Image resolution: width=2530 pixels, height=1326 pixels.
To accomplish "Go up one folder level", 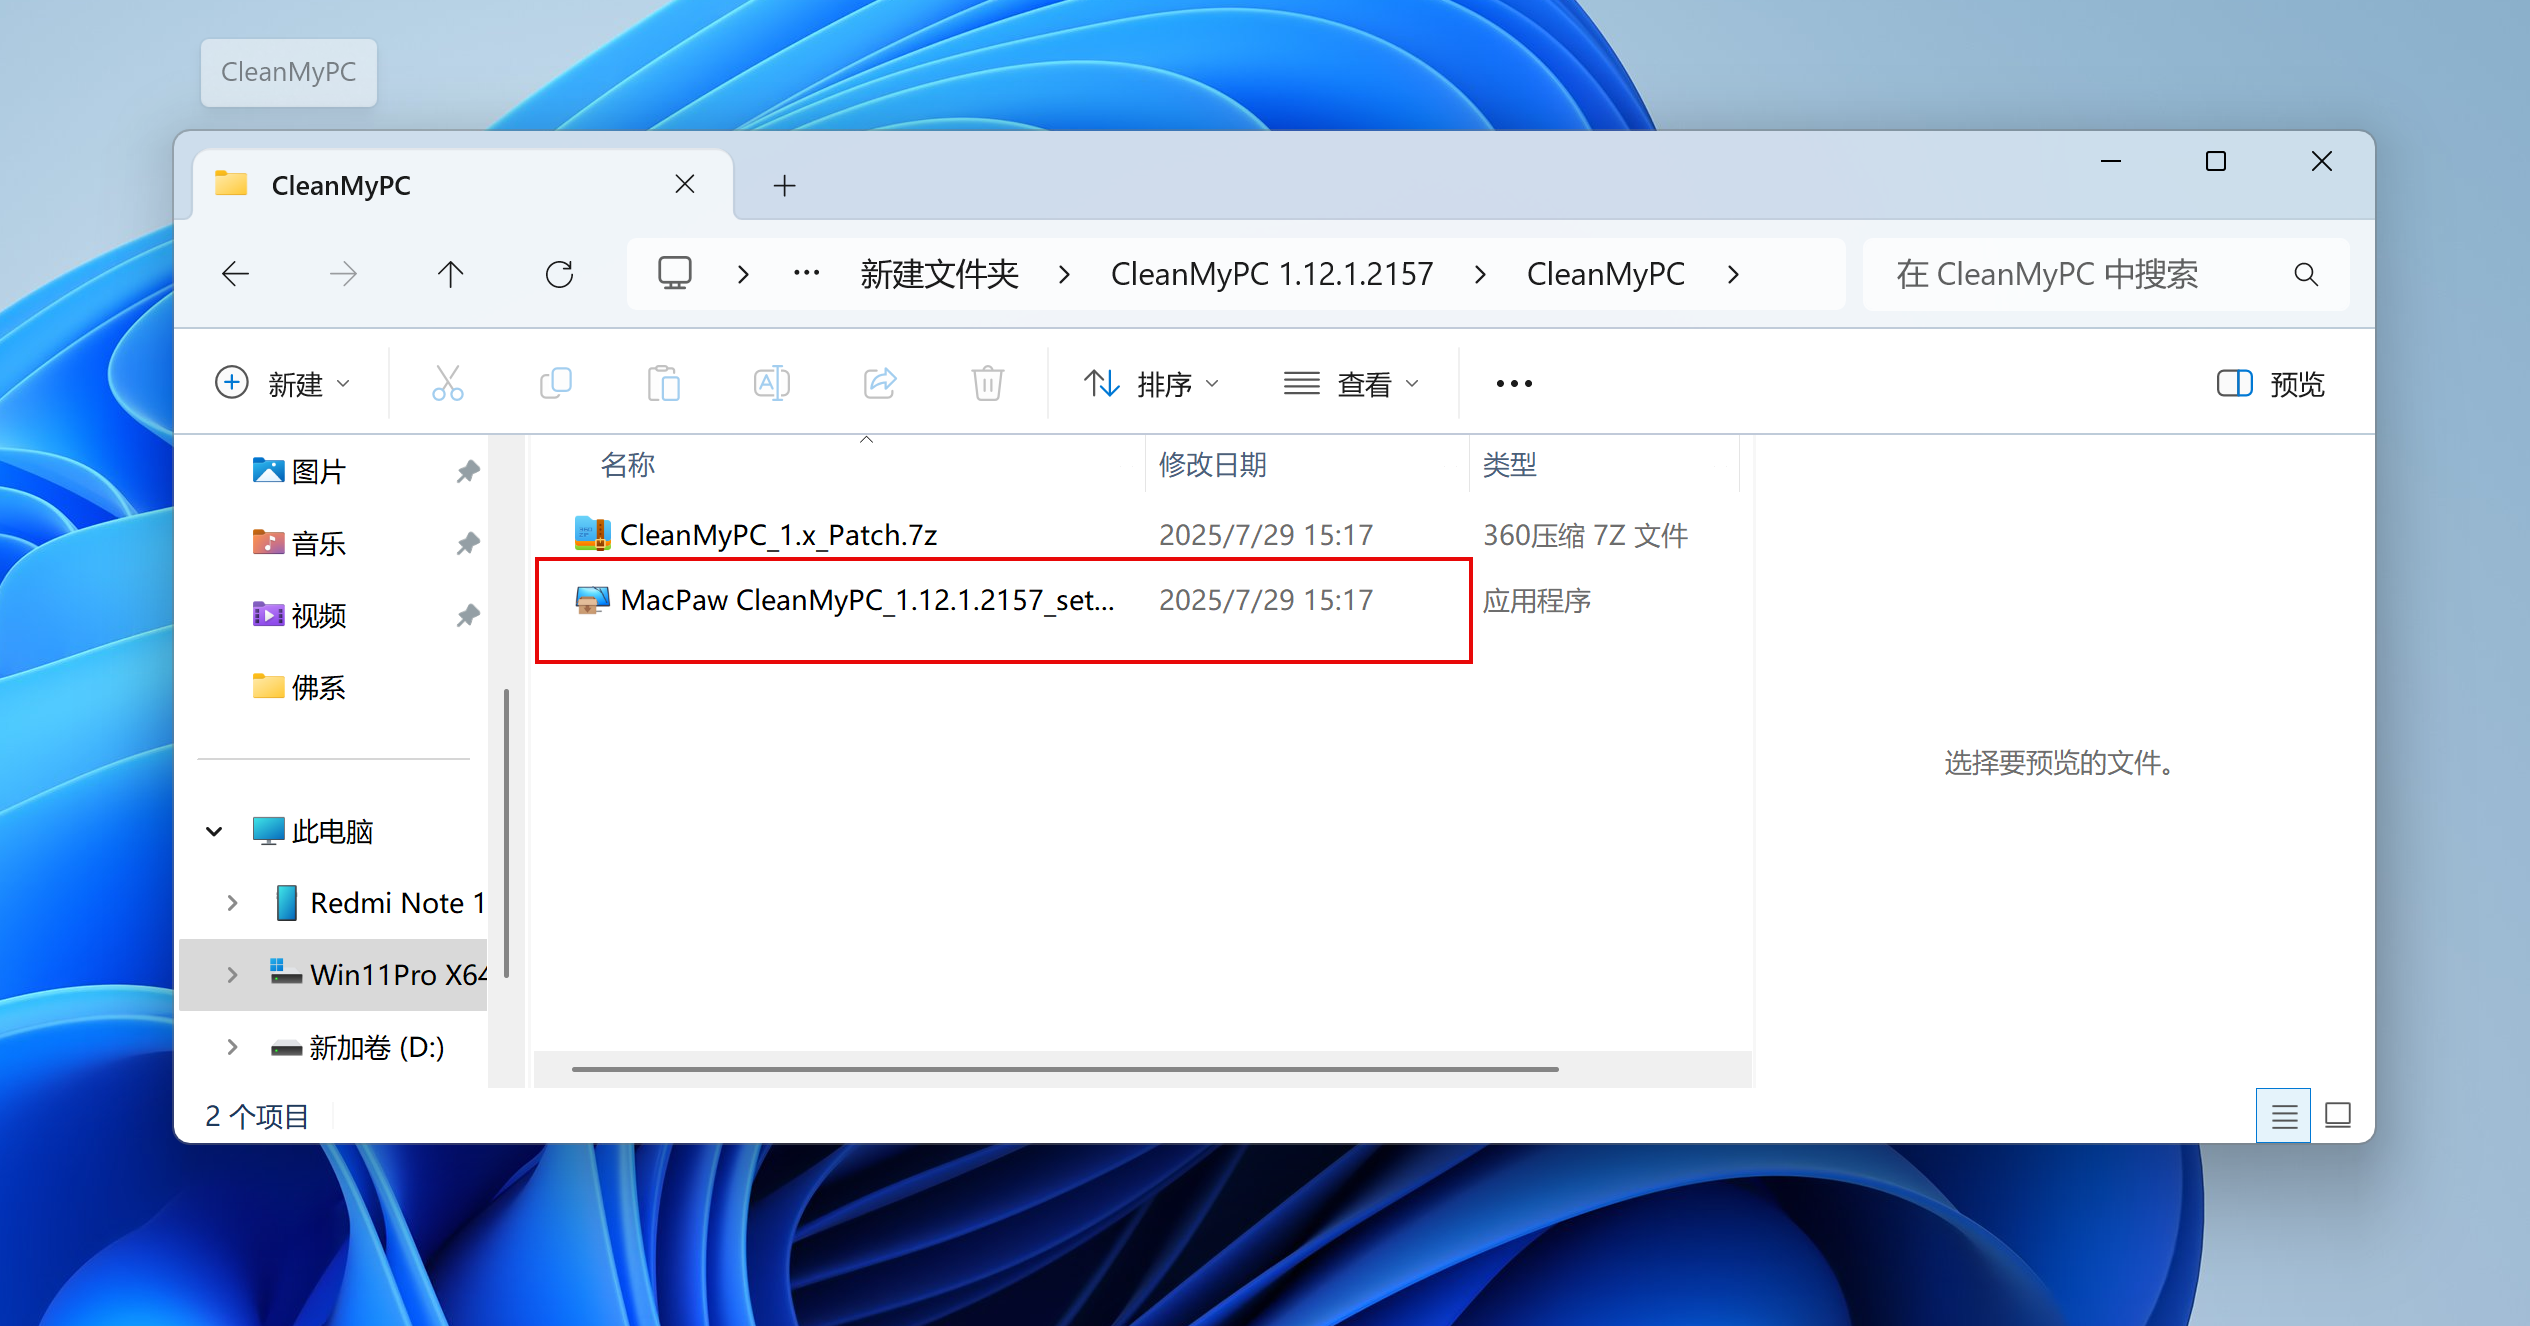I will 450,274.
